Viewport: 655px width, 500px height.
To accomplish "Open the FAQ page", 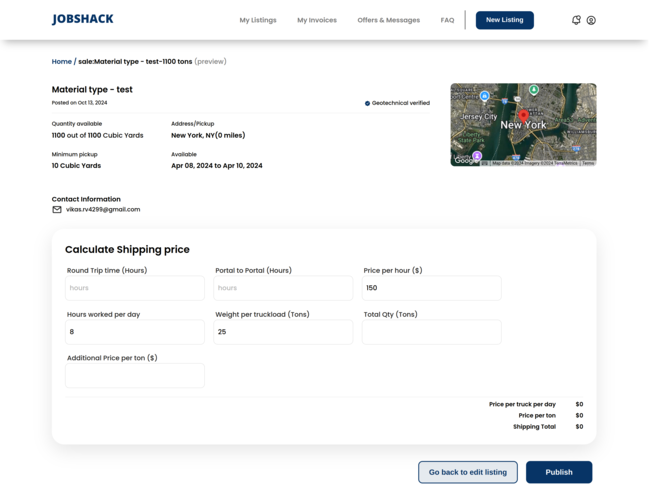I will point(447,20).
